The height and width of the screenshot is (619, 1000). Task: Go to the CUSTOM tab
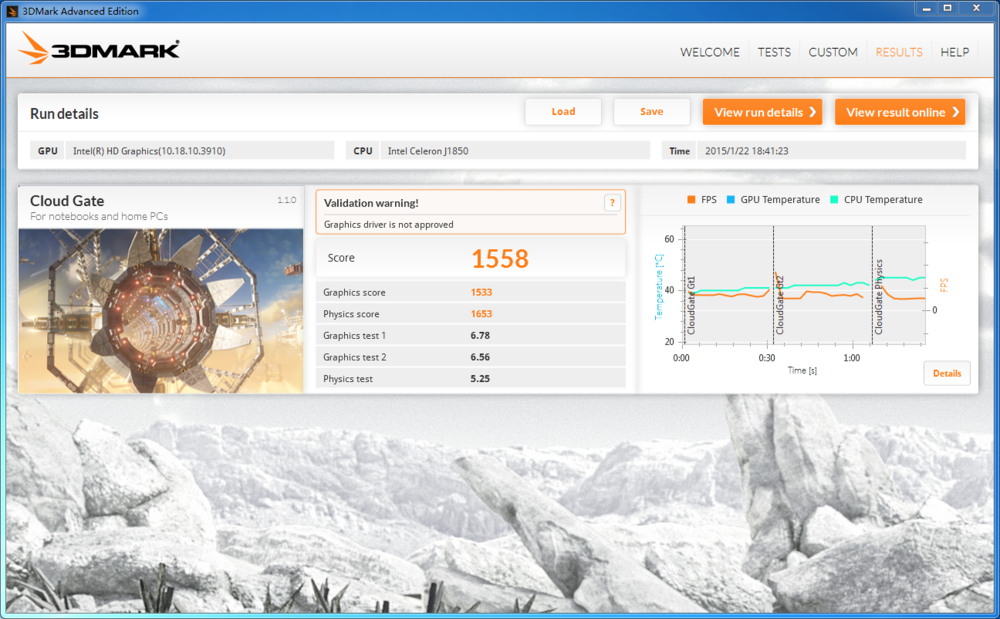pyautogui.click(x=833, y=52)
